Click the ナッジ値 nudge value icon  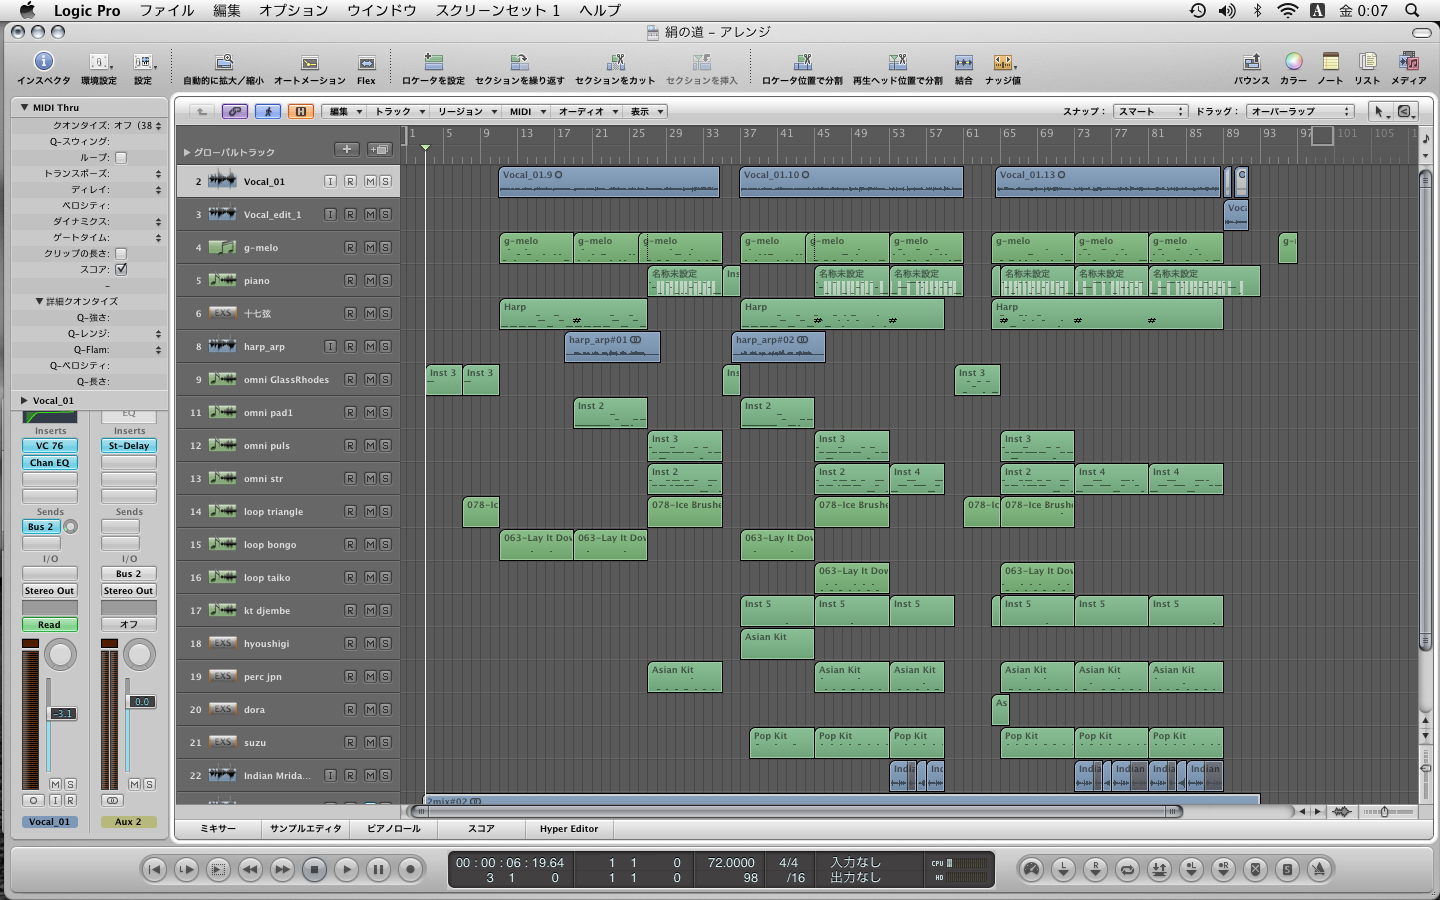pyautogui.click(x=1003, y=63)
